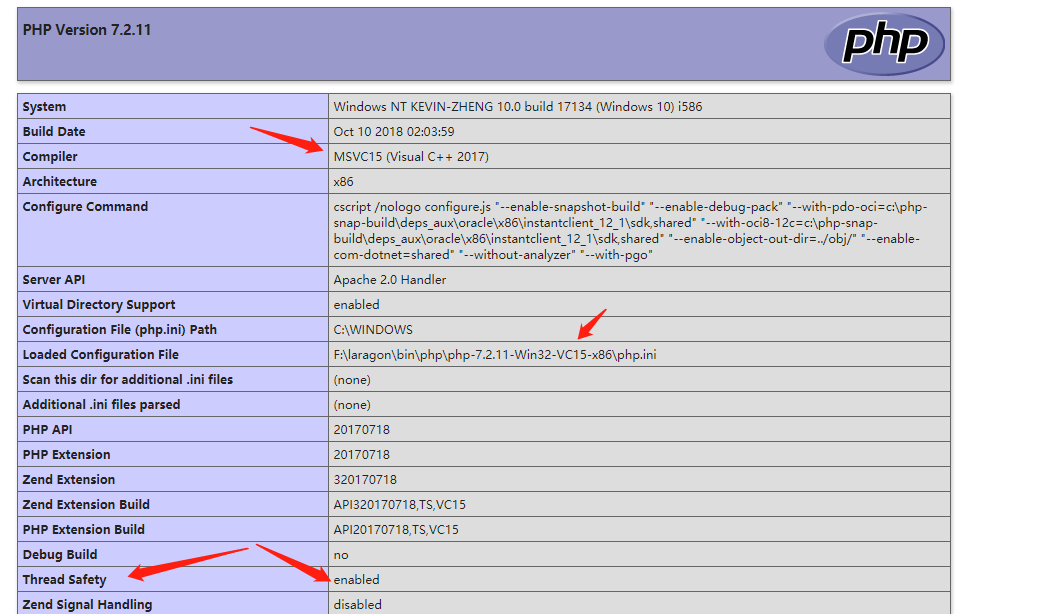Click the 'disabled' Zend Signal Handling value
The image size is (1040, 614).
[358, 605]
